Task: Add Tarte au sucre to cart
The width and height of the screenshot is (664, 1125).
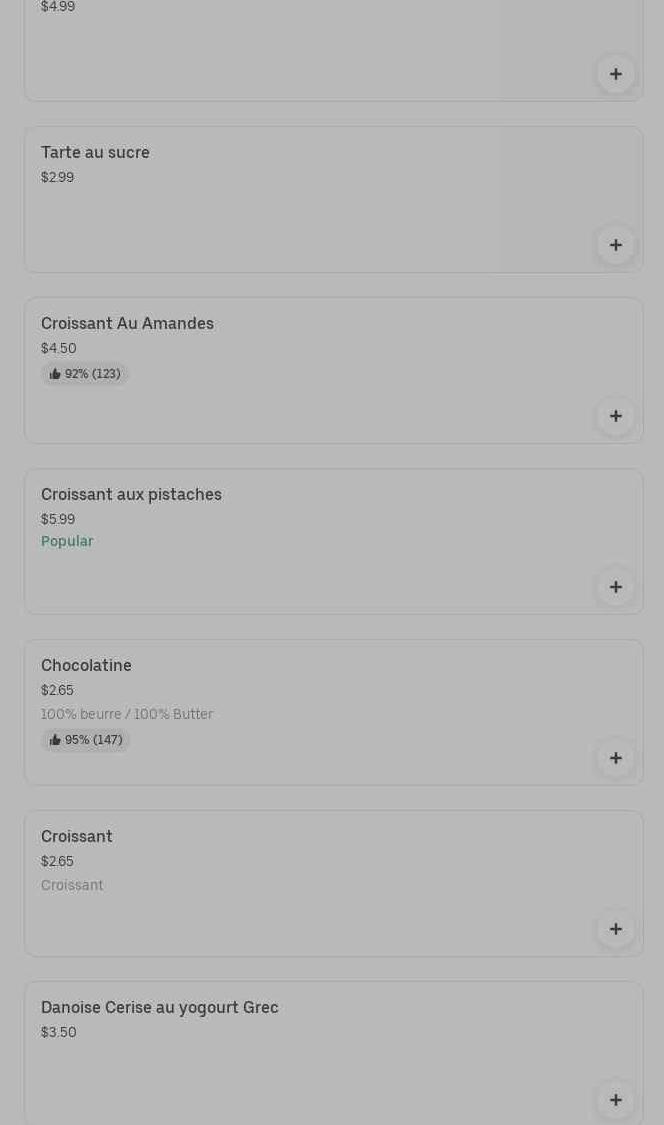Action: tap(615, 245)
